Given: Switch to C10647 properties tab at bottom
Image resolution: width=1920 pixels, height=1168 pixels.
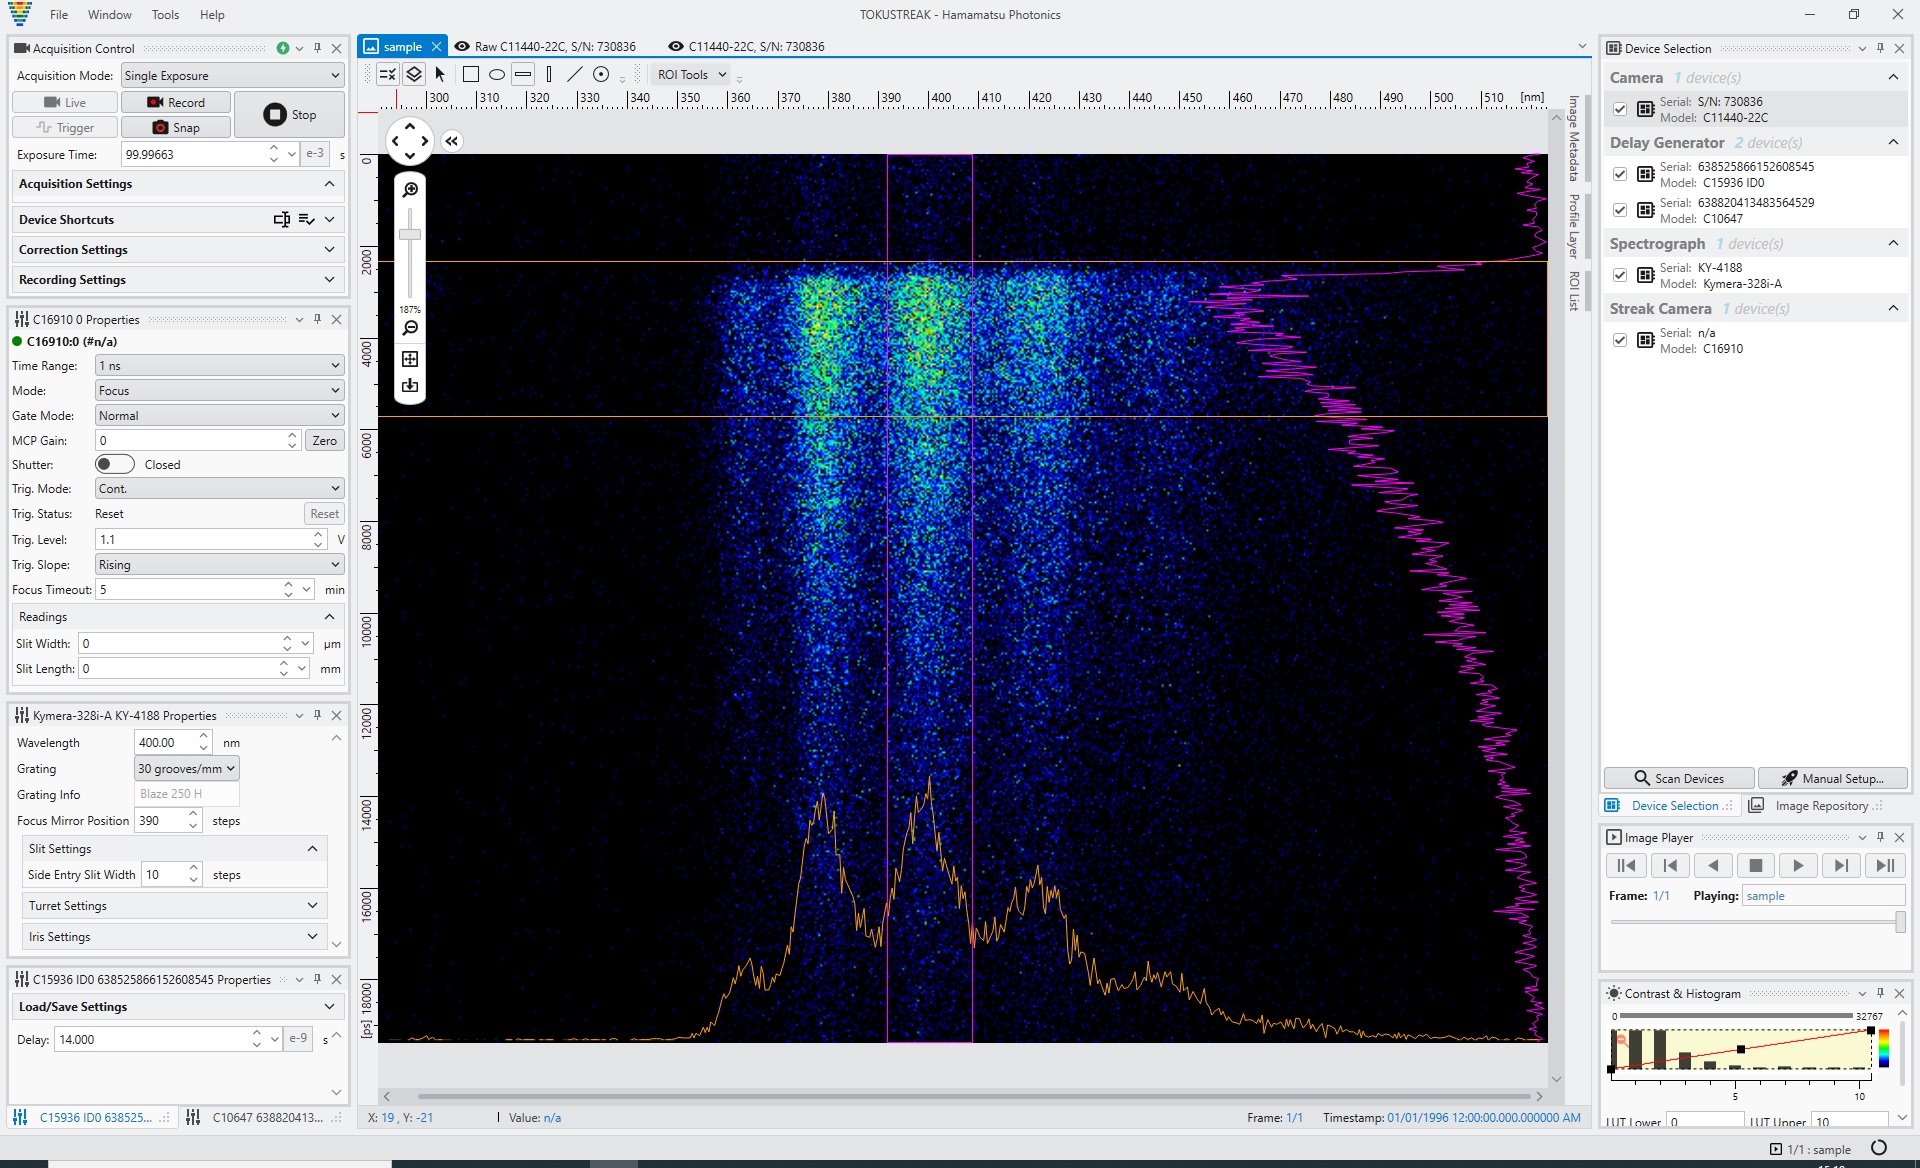Looking at the screenshot, I should click(264, 1117).
